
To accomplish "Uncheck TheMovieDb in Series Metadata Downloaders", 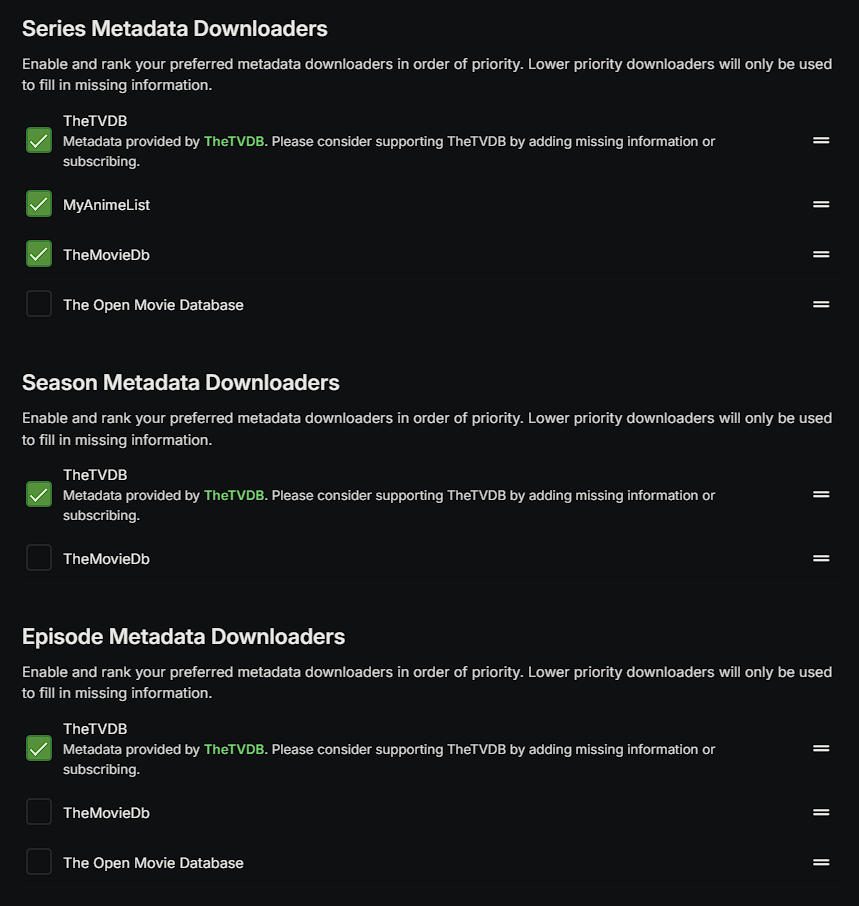I will [x=39, y=254].
